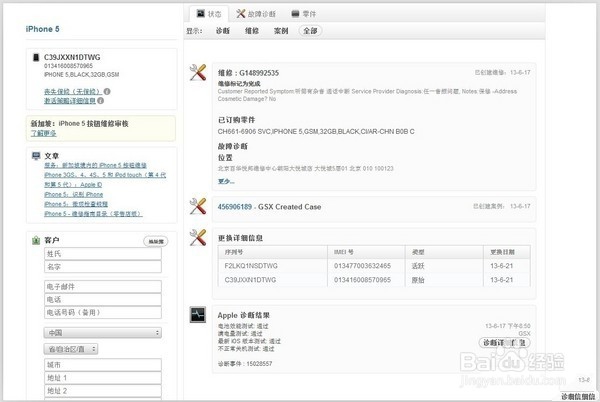Select the 全部 filter pill
Image resolution: width=600 pixels, height=402 pixels.
(310, 31)
